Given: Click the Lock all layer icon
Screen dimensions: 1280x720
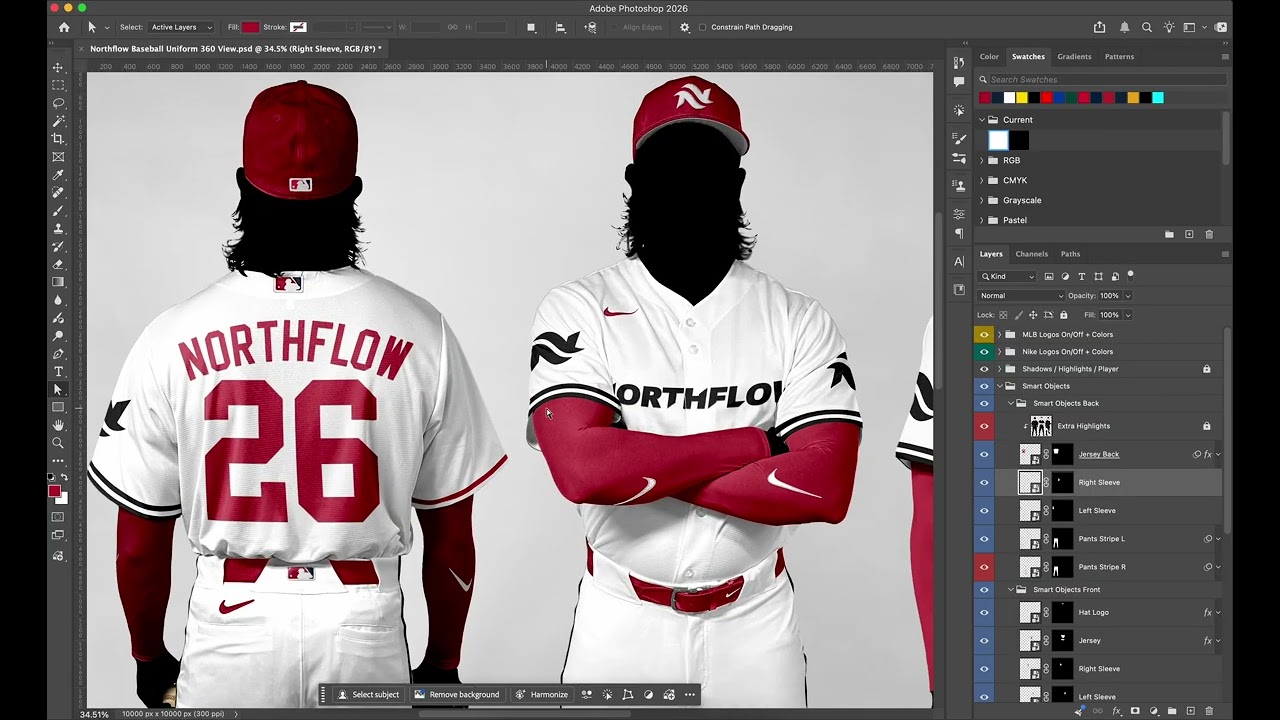Looking at the screenshot, I should [1063, 315].
